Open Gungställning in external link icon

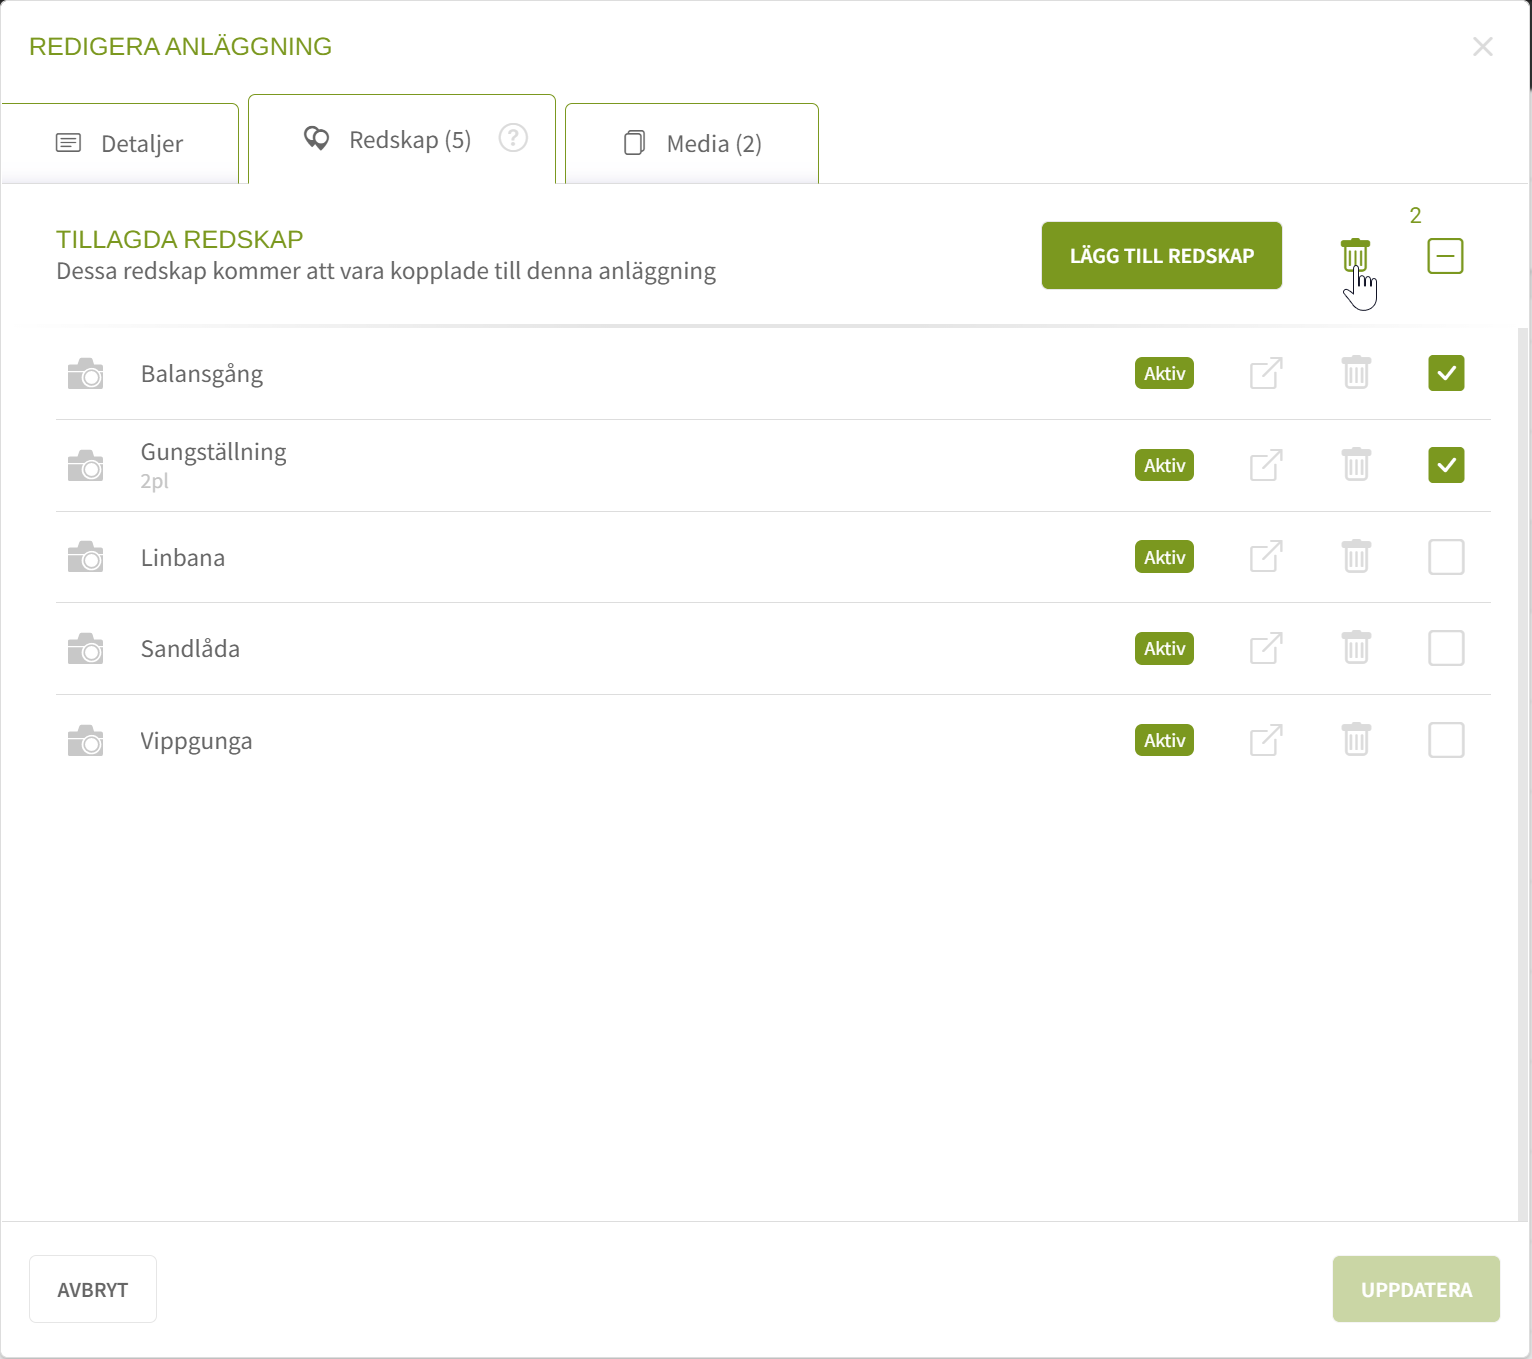1266,465
